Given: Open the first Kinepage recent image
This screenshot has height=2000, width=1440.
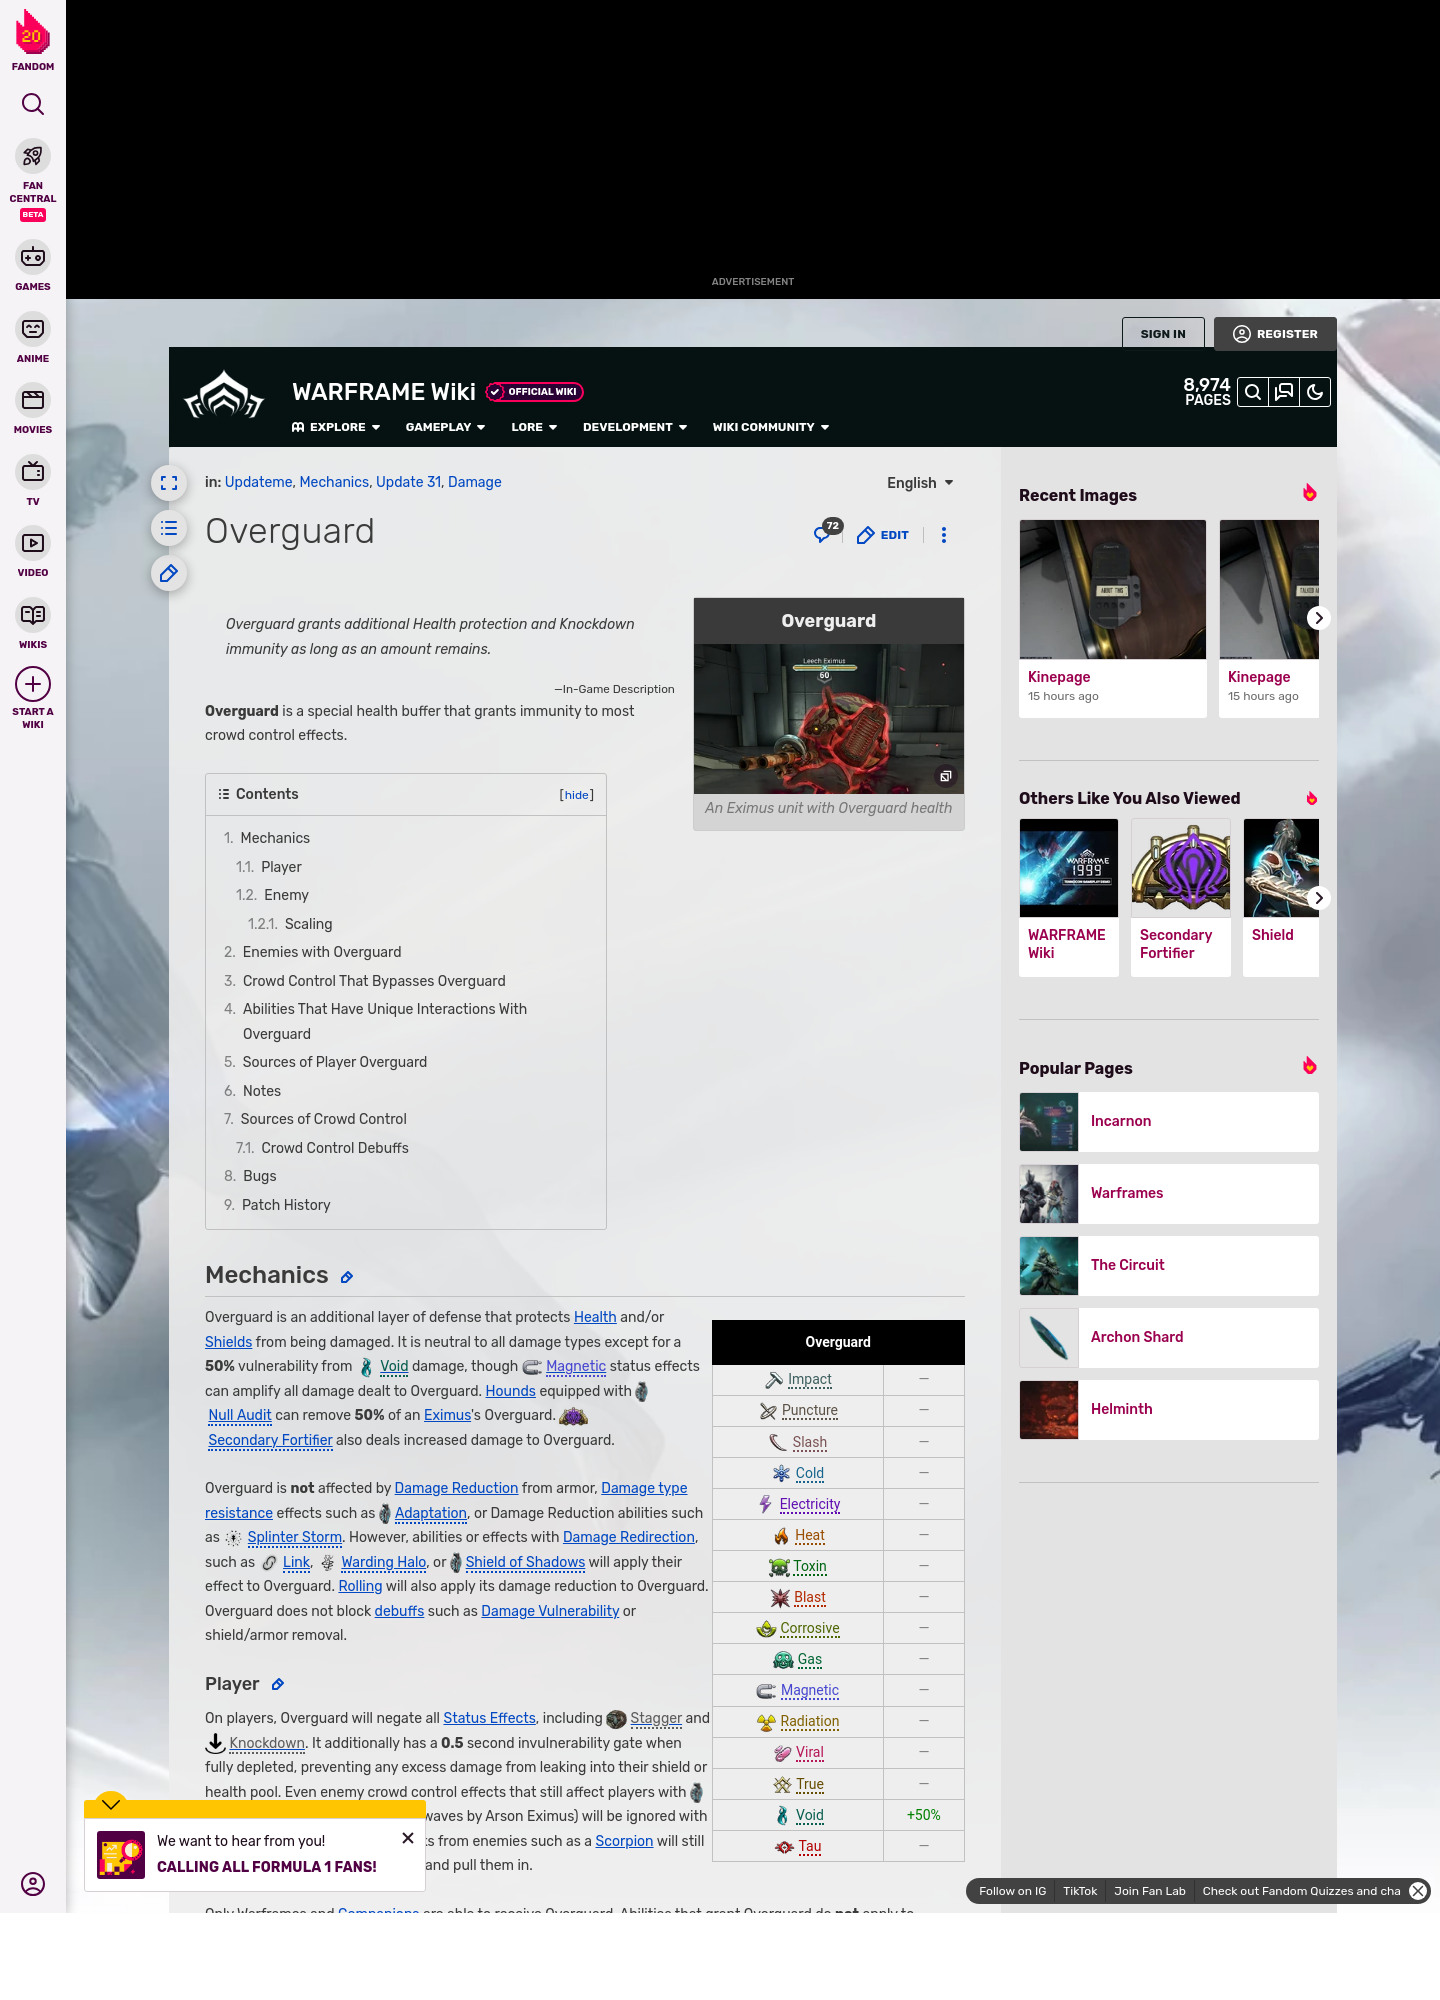Looking at the screenshot, I should [x=1113, y=618].
